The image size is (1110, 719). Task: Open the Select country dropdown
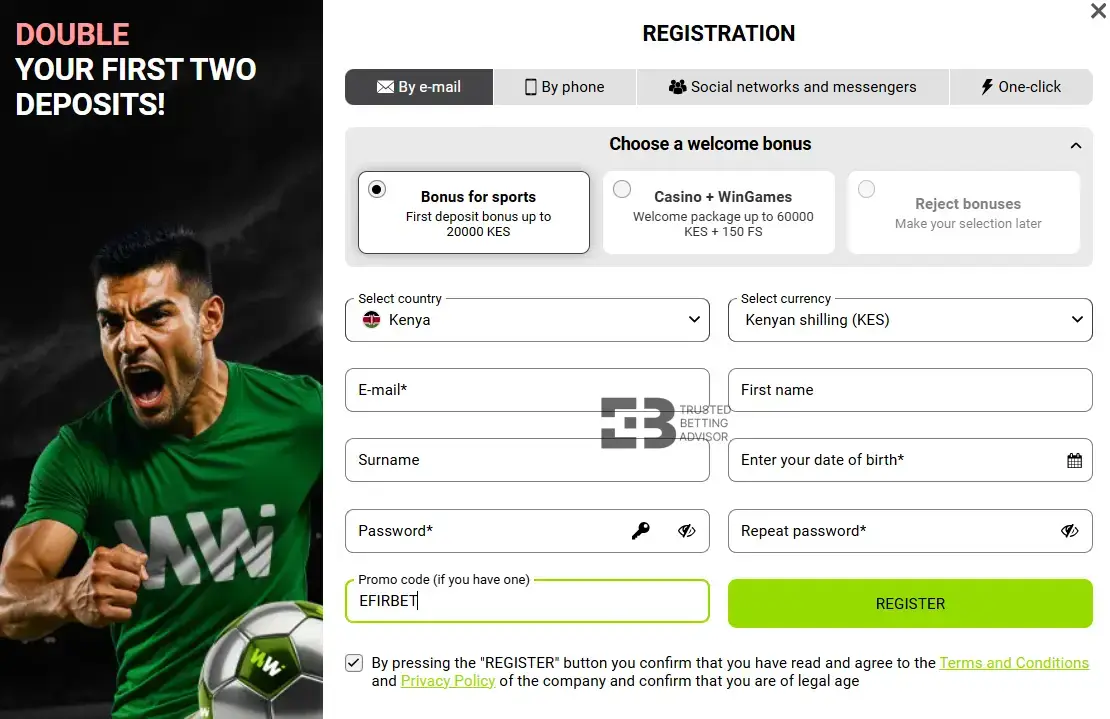pos(527,320)
